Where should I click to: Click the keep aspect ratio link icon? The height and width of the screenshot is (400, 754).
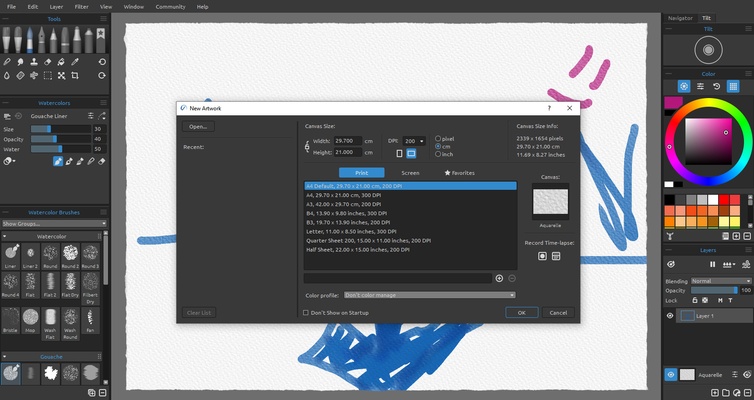pyautogui.click(x=307, y=146)
